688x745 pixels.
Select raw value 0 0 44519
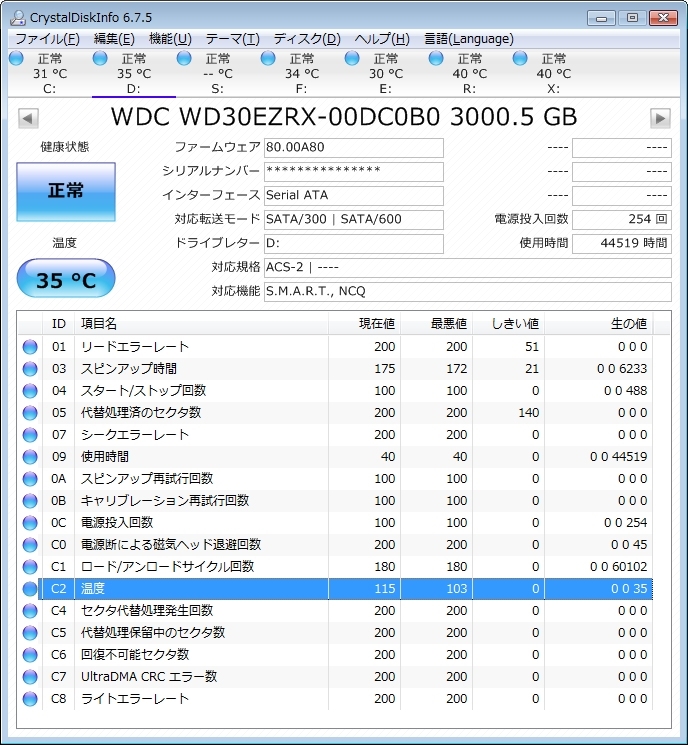tap(619, 457)
